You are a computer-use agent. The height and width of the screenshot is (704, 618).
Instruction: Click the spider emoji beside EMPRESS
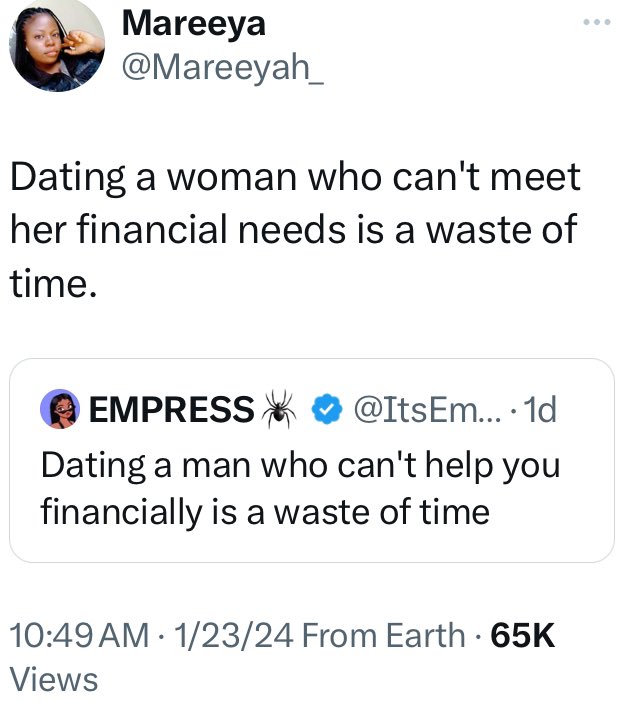[277, 409]
